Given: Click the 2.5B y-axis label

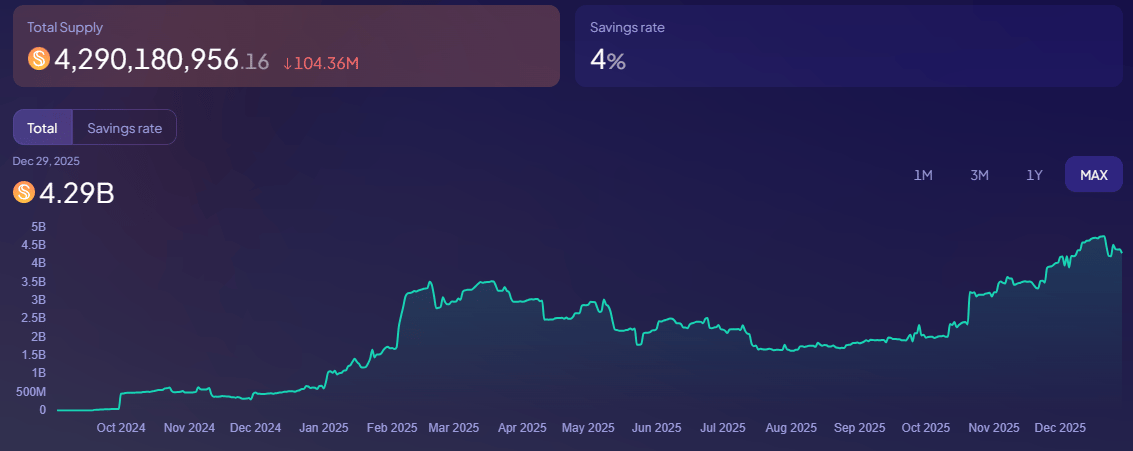Looking at the screenshot, I should [x=33, y=318].
